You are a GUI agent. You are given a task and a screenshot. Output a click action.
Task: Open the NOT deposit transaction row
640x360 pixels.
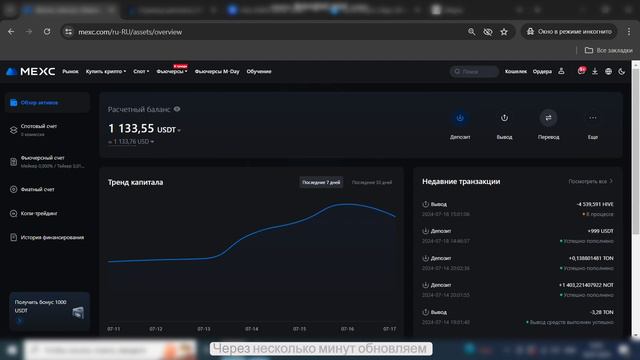[x=518, y=290]
